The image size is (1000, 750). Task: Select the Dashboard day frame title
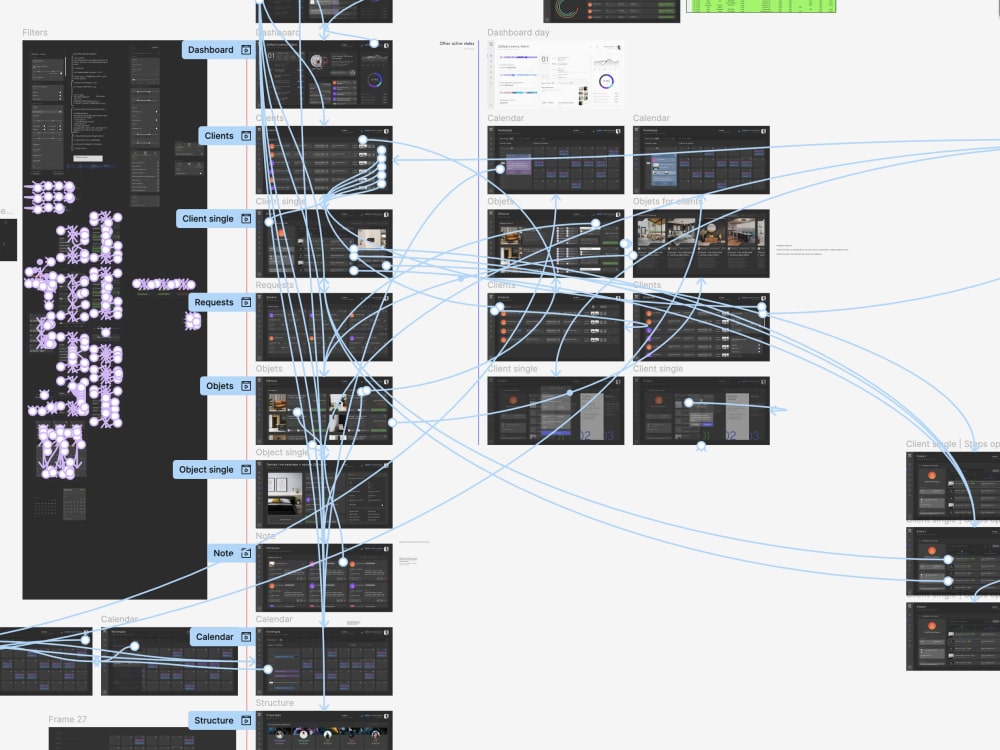pos(518,33)
